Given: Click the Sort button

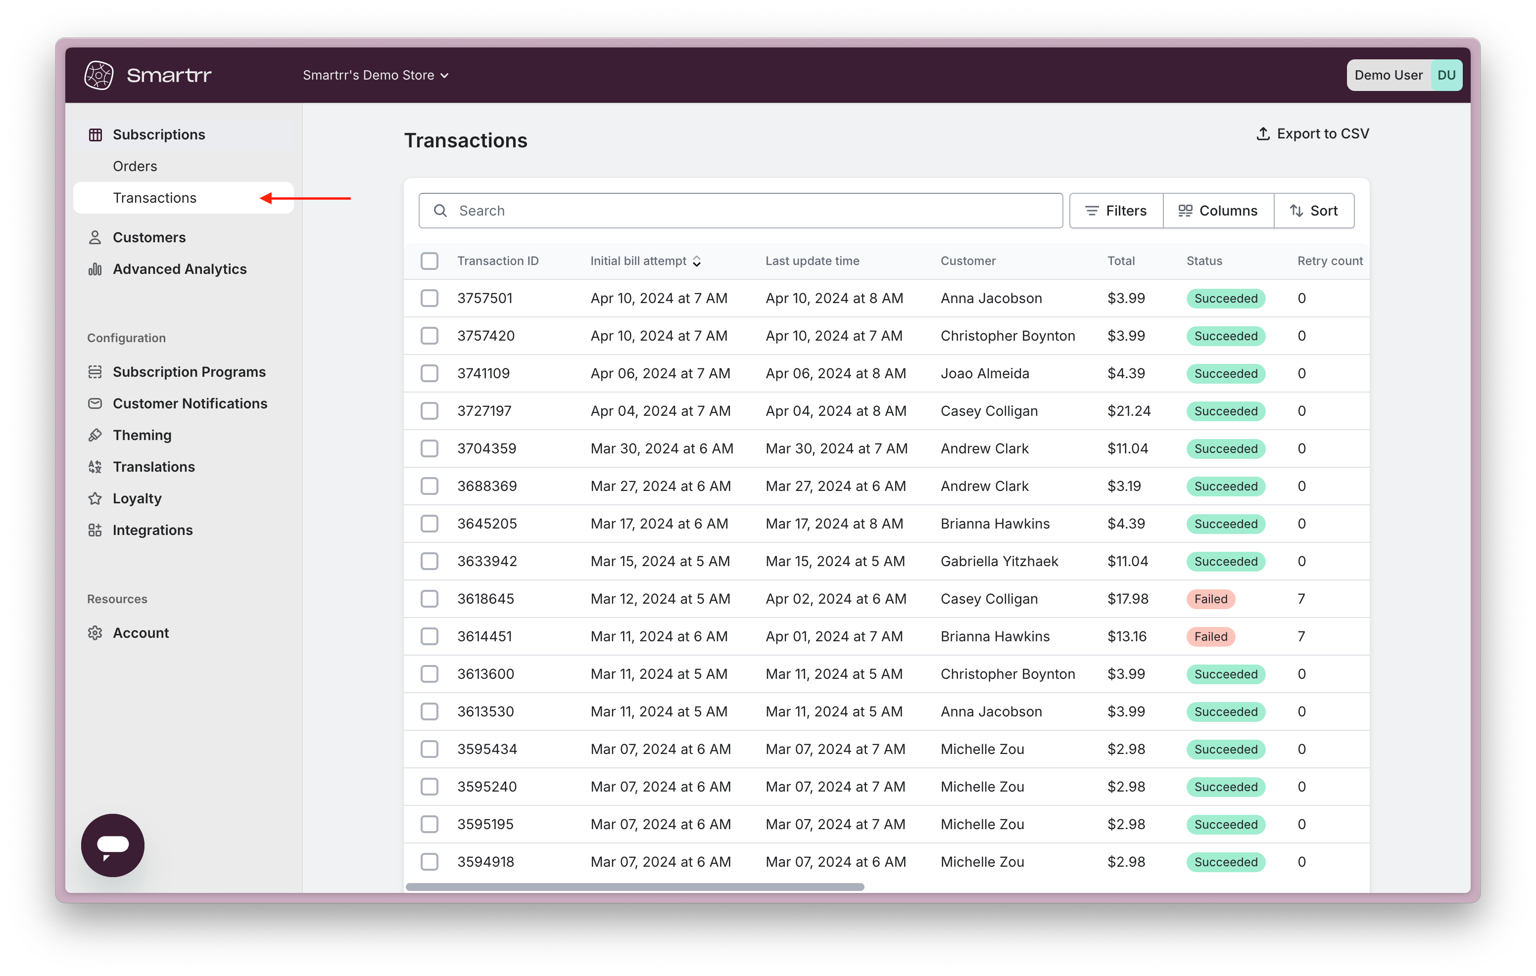Looking at the screenshot, I should click(x=1314, y=211).
